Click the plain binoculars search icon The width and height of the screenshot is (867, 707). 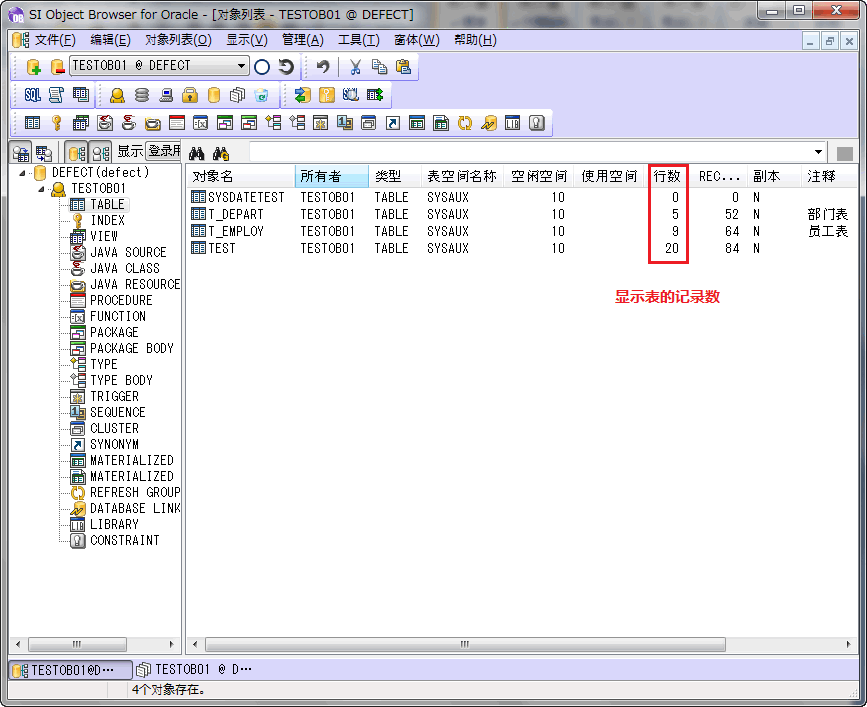point(196,153)
